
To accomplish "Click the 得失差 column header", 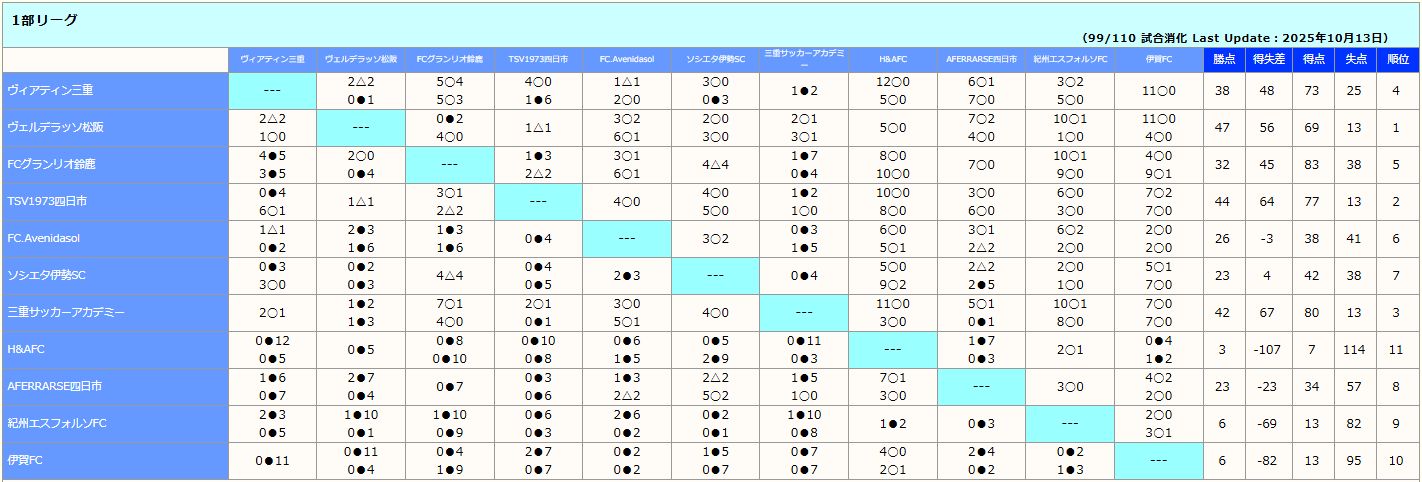I will (1269, 60).
